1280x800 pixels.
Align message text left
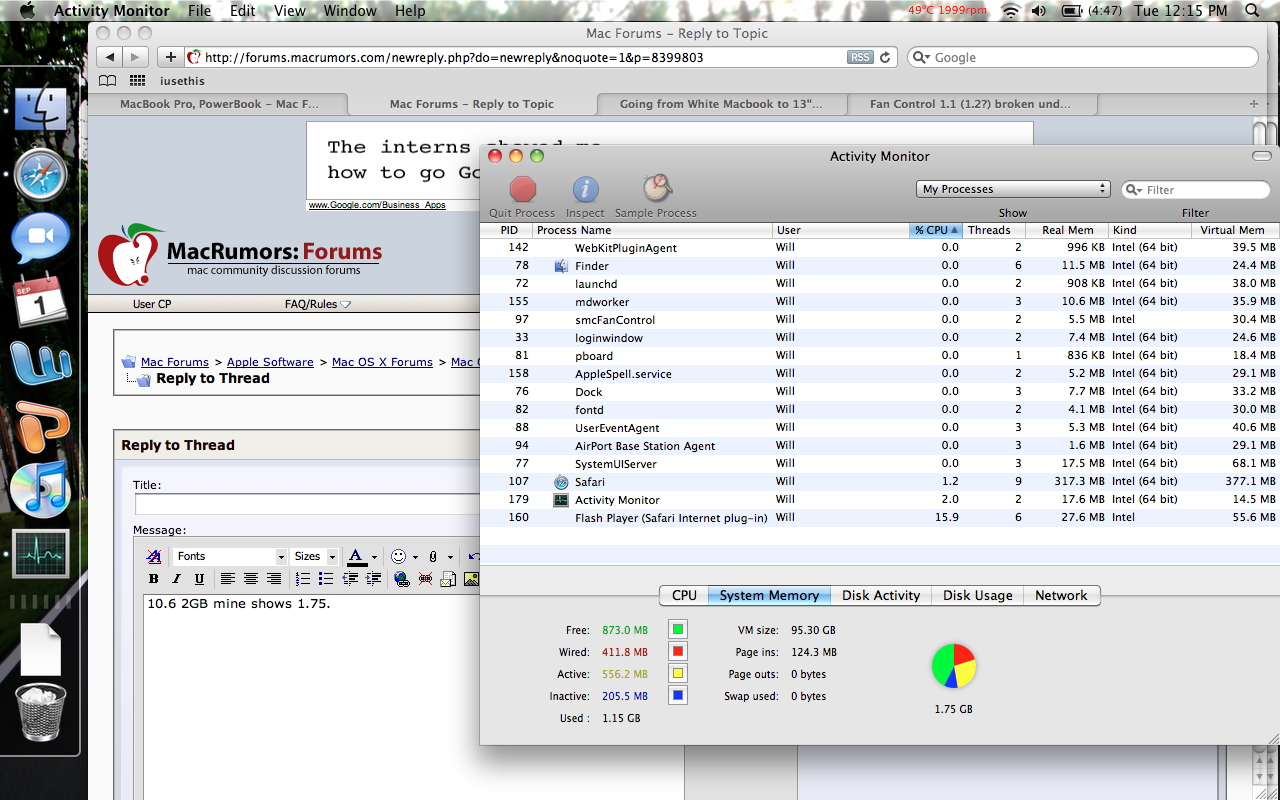pos(228,579)
